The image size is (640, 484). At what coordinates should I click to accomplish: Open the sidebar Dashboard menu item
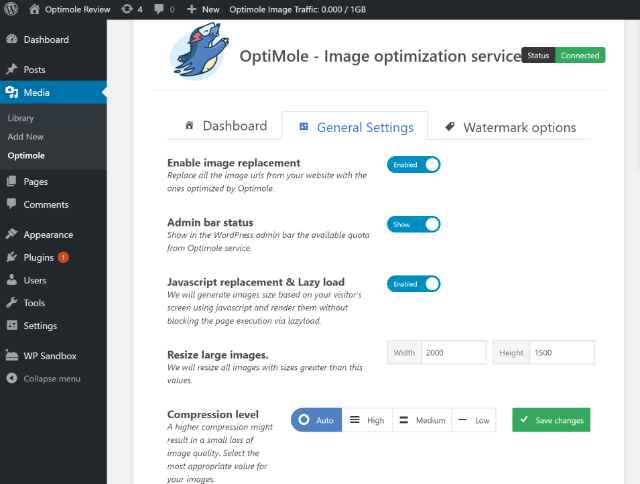tap(53, 39)
